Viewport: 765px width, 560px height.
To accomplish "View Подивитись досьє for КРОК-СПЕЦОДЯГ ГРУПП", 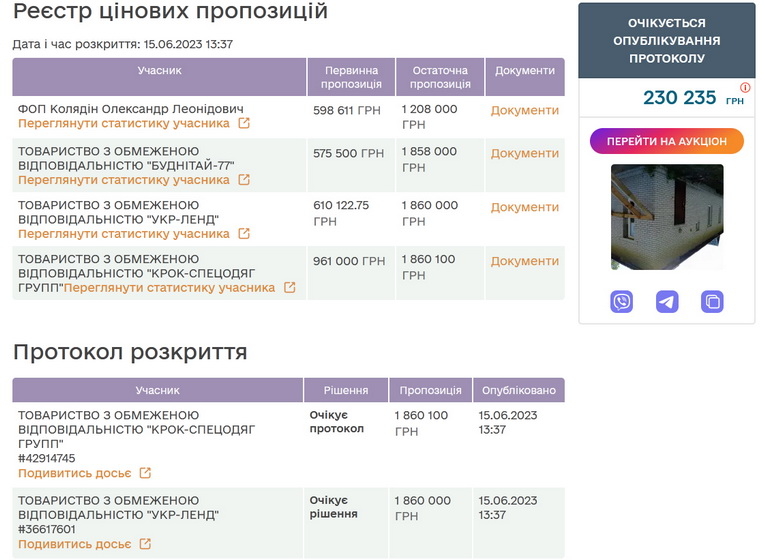I will coord(75,473).
